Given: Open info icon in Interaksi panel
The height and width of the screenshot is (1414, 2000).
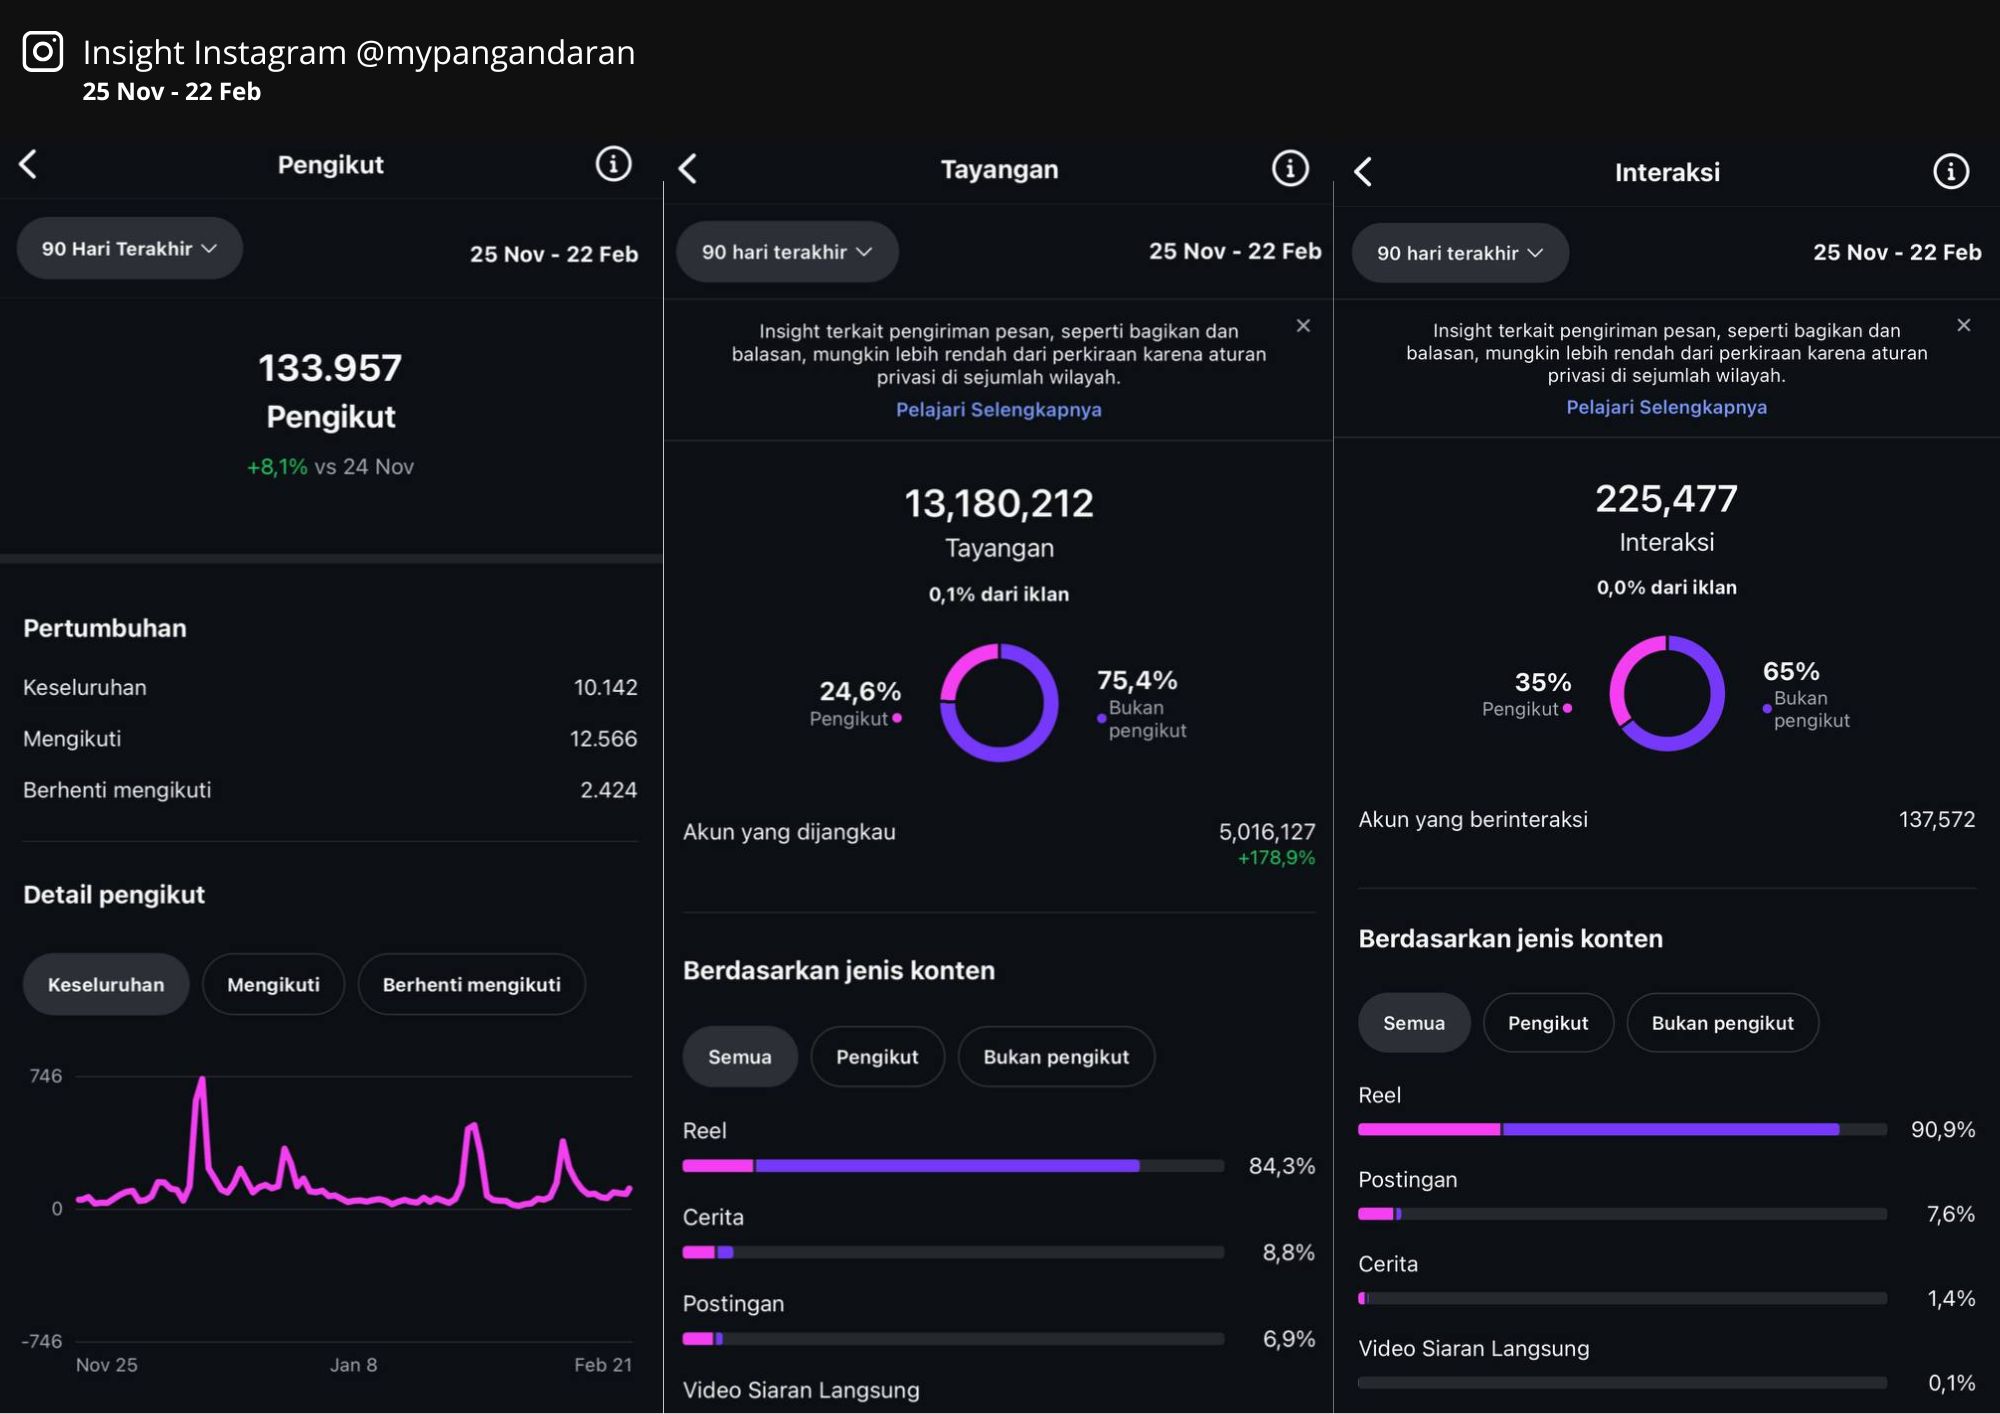Looking at the screenshot, I should click(1951, 171).
